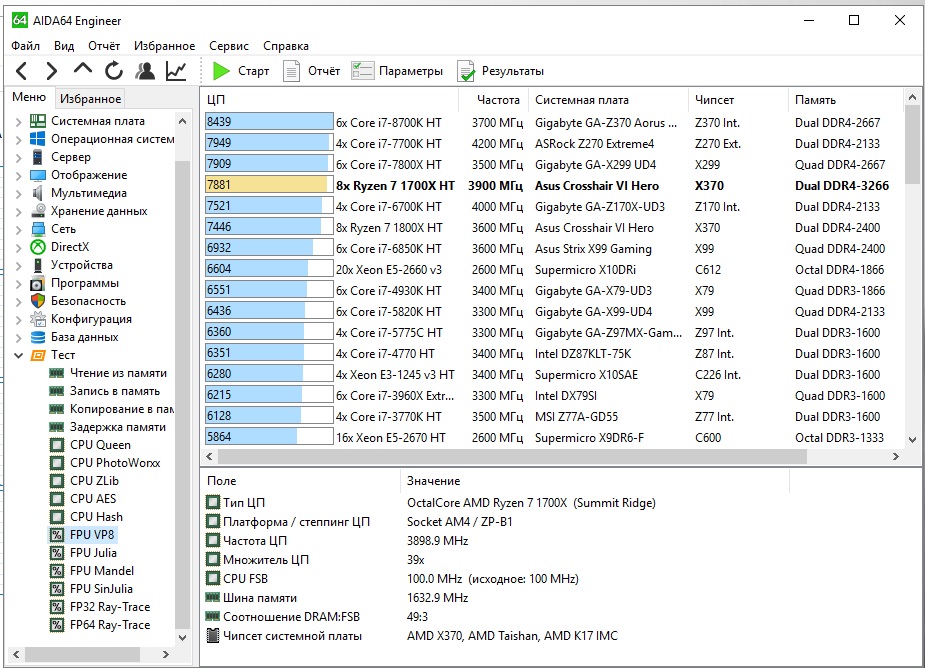Click the 8439 score bar
Viewport: 925px width, 668px height.
(269, 122)
